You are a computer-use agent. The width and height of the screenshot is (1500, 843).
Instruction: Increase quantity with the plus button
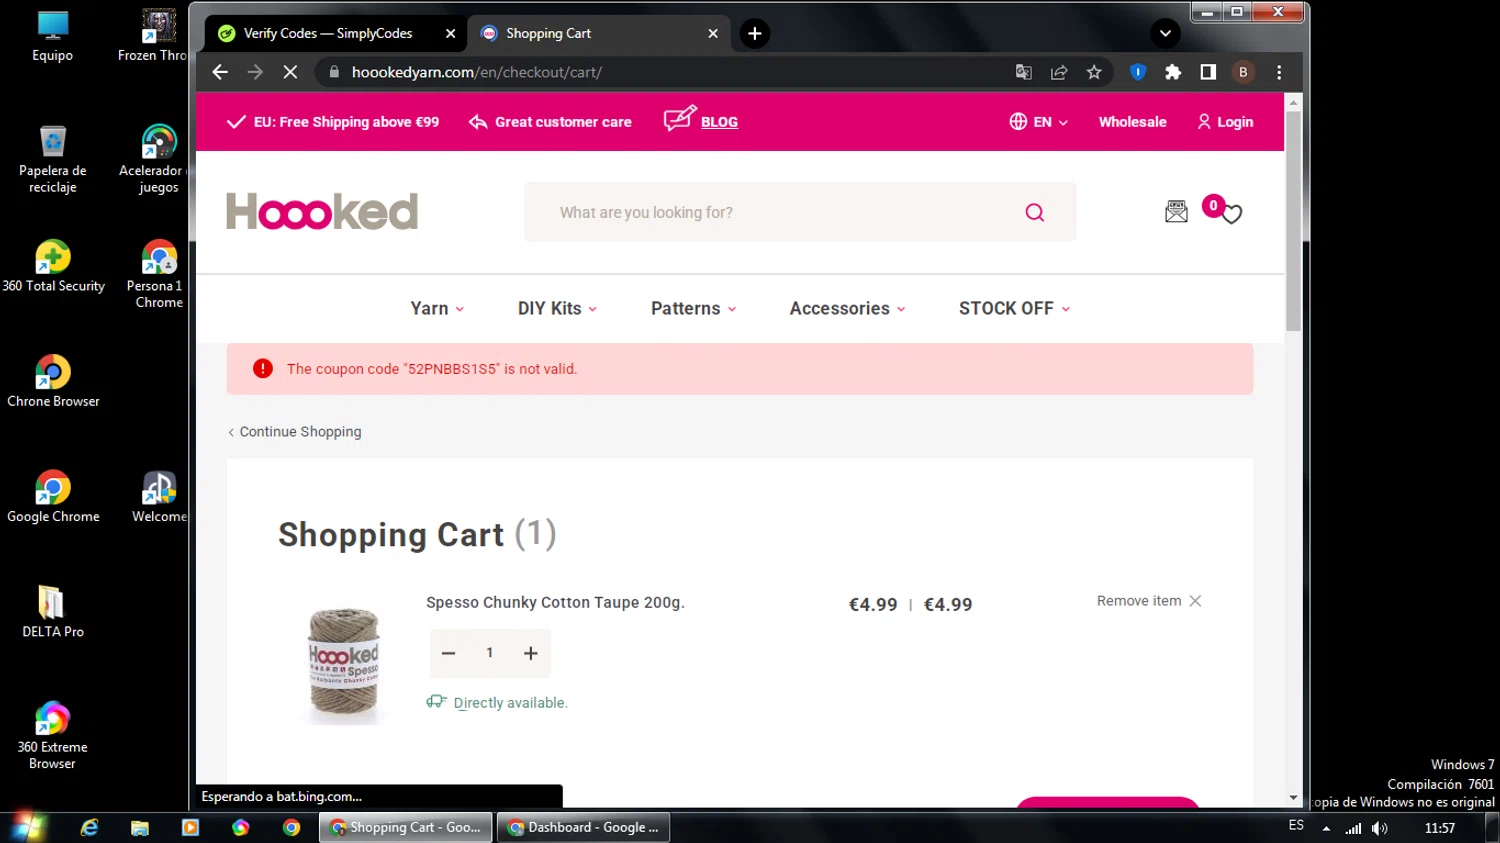(x=531, y=653)
